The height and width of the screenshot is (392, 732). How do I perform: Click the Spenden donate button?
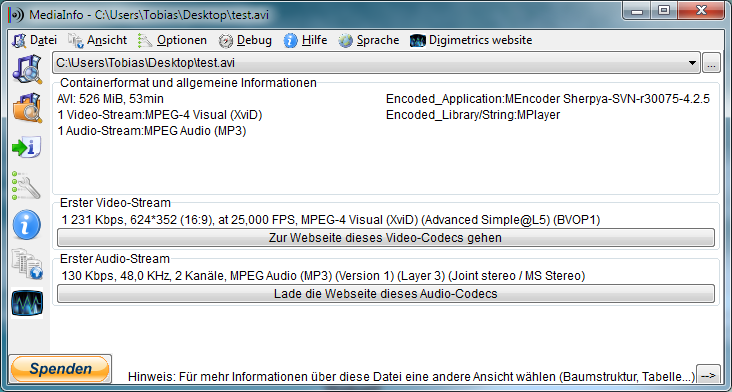point(60,369)
